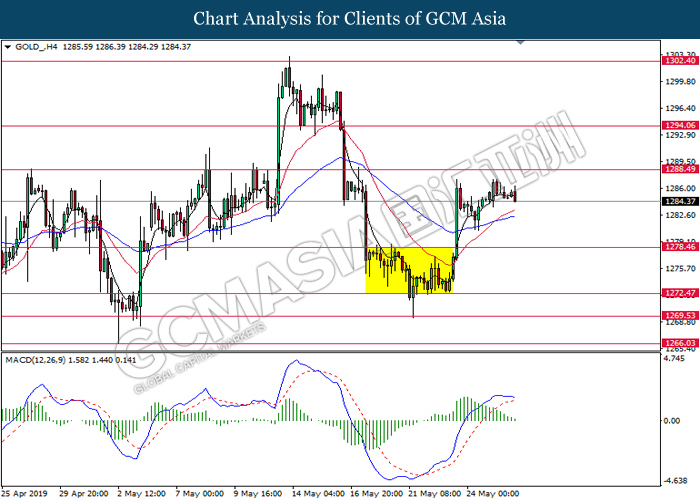Click the 24 May 00:00 time label

click(x=492, y=493)
